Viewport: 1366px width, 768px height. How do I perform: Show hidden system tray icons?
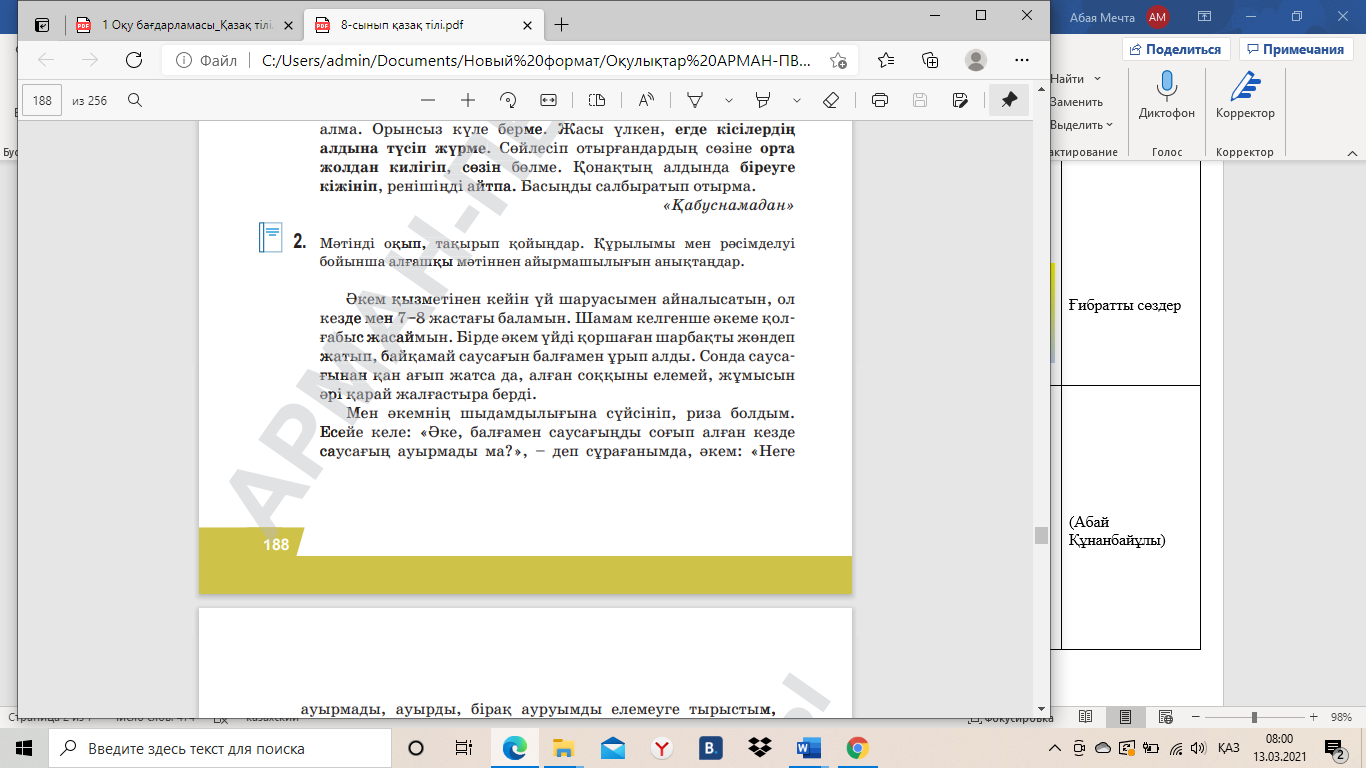(1056, 748)
